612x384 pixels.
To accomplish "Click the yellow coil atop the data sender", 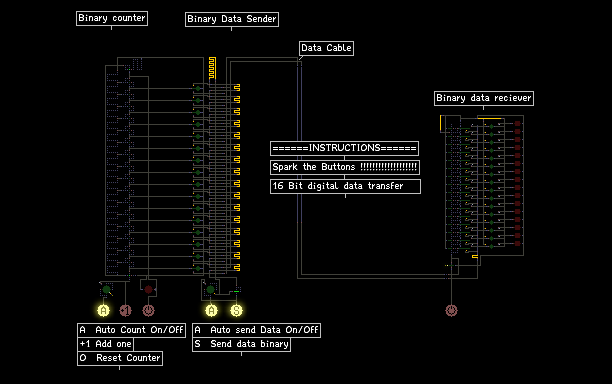I will click(212, 68).
